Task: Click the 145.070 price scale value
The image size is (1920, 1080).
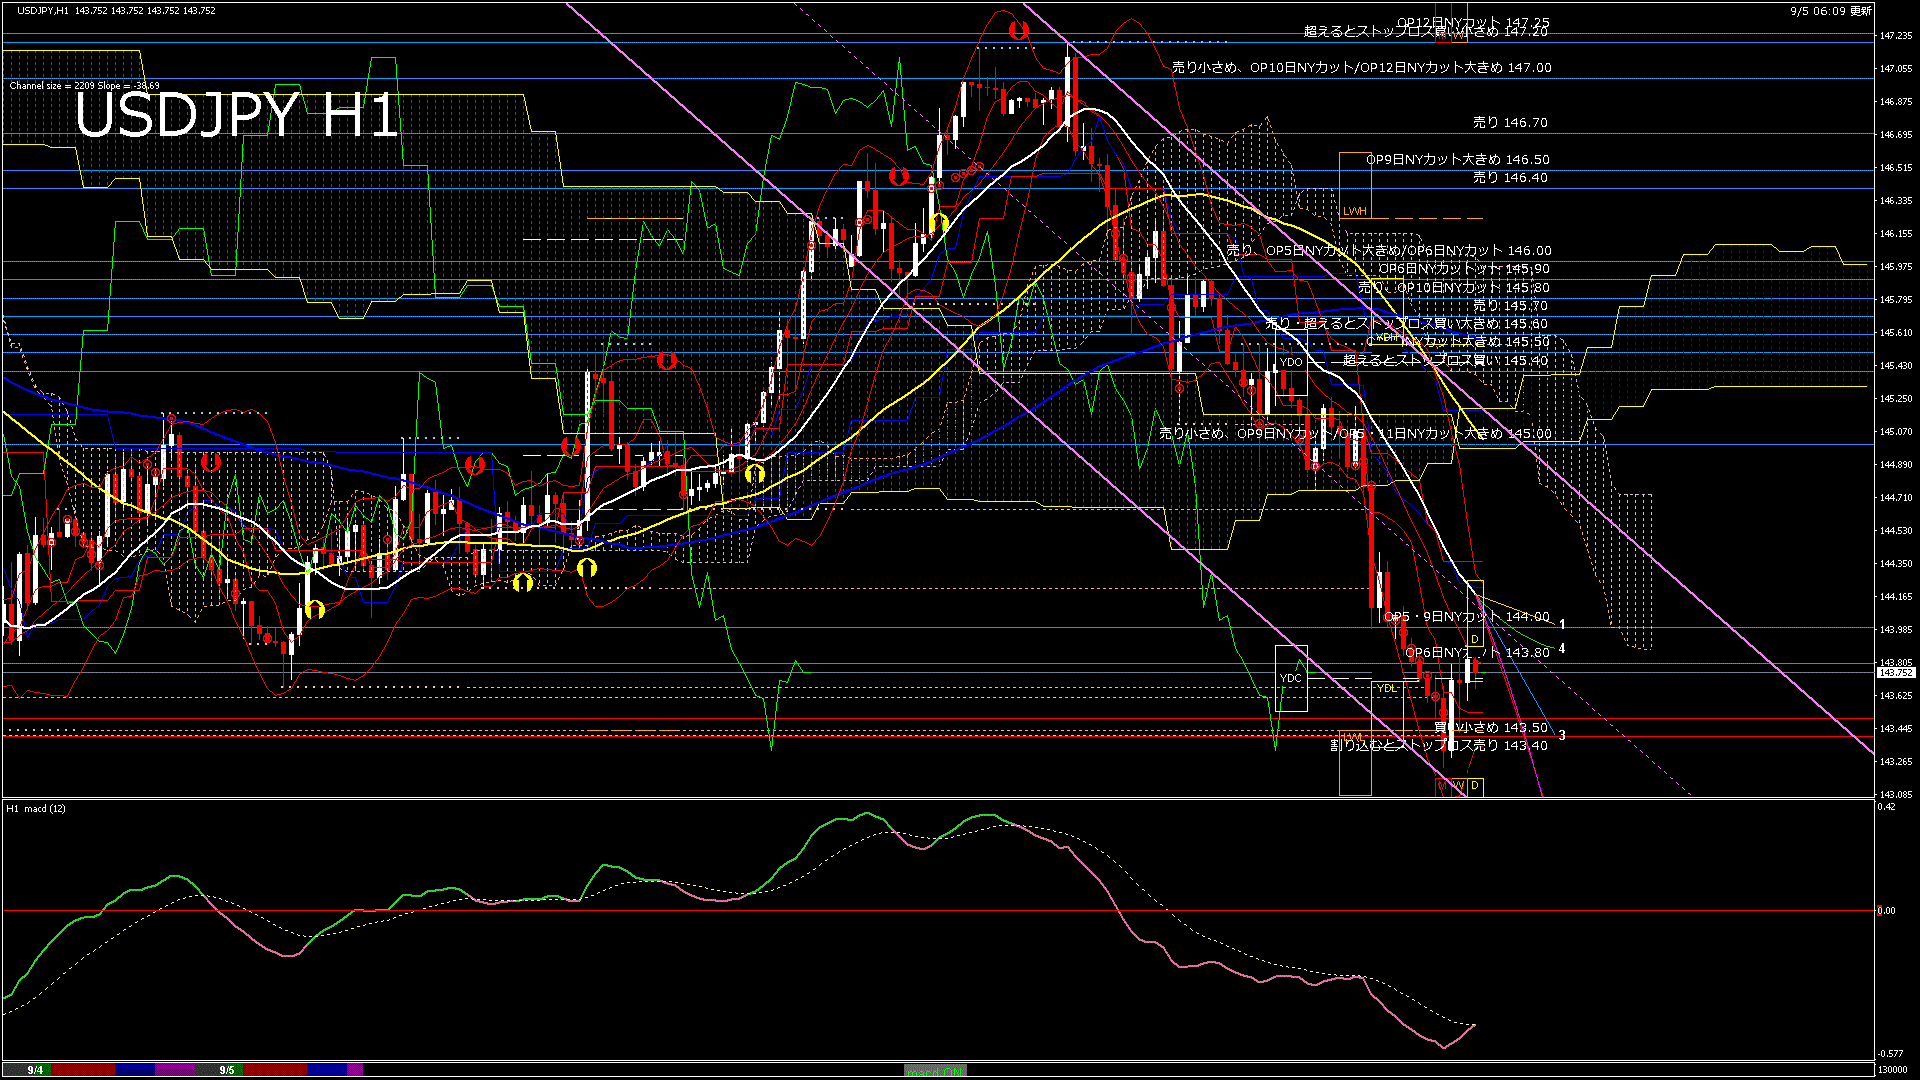Action: (1896, 432)
